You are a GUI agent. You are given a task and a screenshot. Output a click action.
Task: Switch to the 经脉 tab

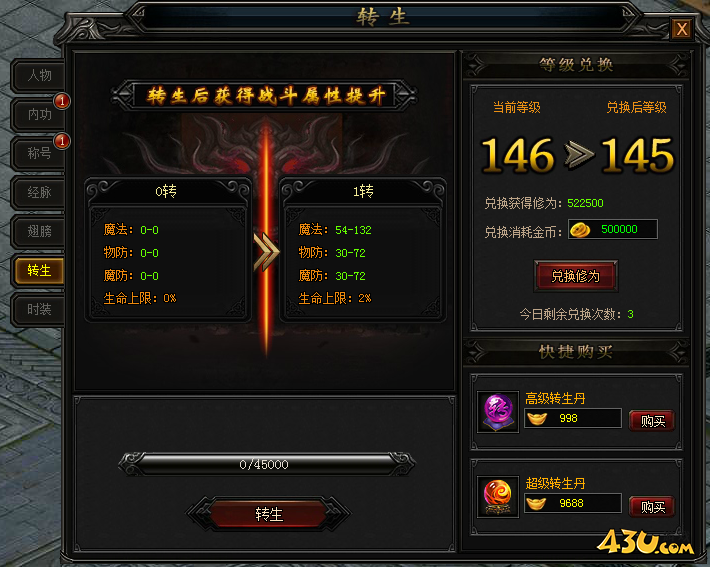[39, 192]
